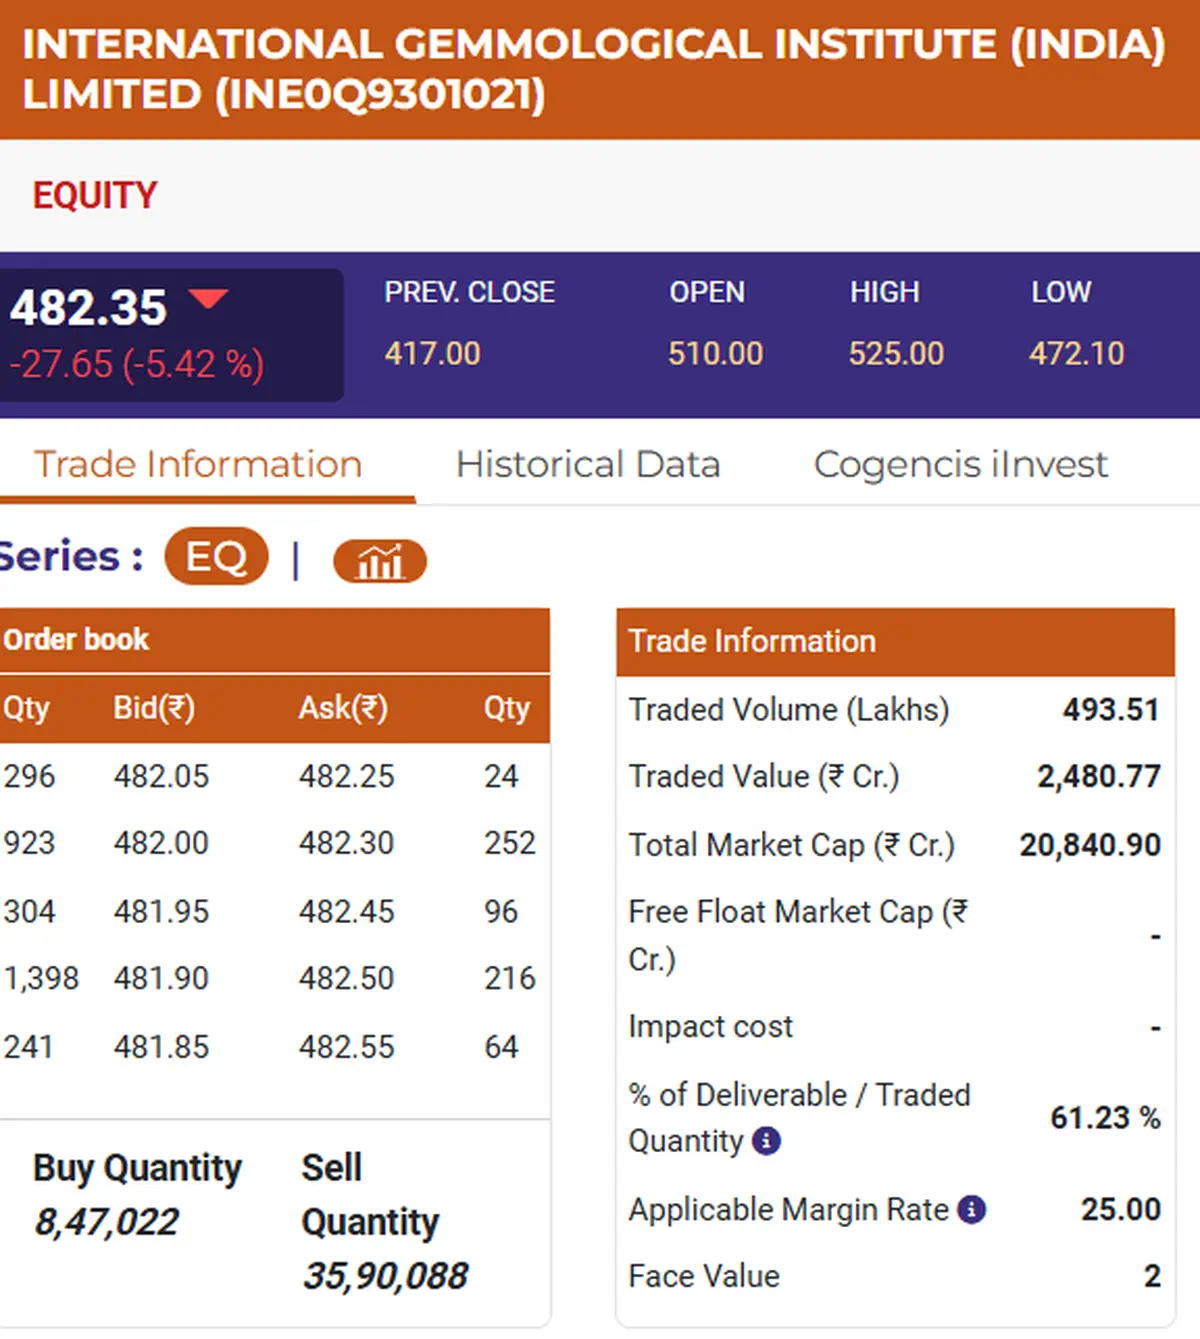
Task: Click bid price 481.85
Action: tap(162, 1048)
